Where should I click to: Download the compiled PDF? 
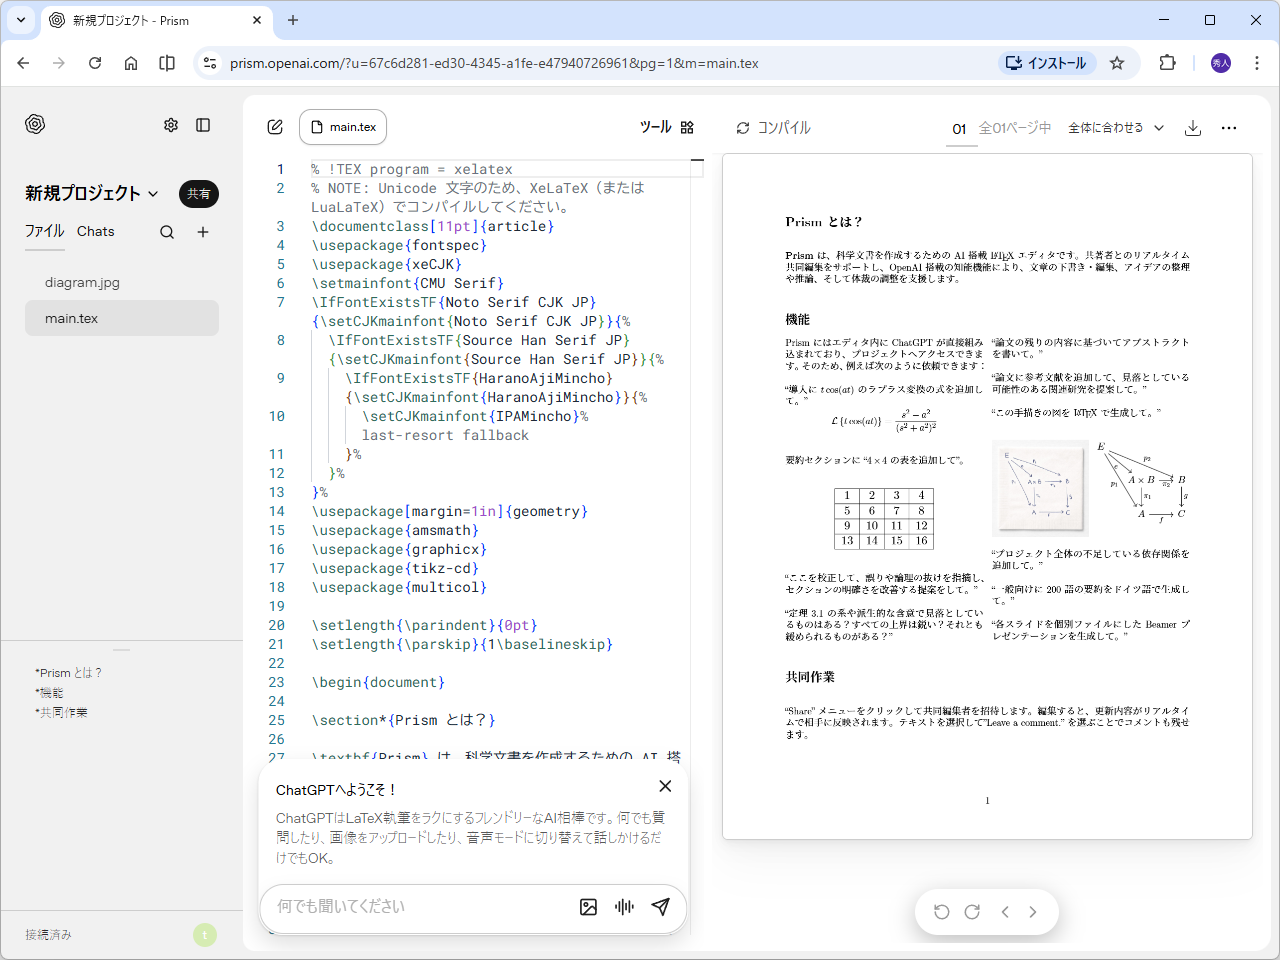pos(1192,128)
